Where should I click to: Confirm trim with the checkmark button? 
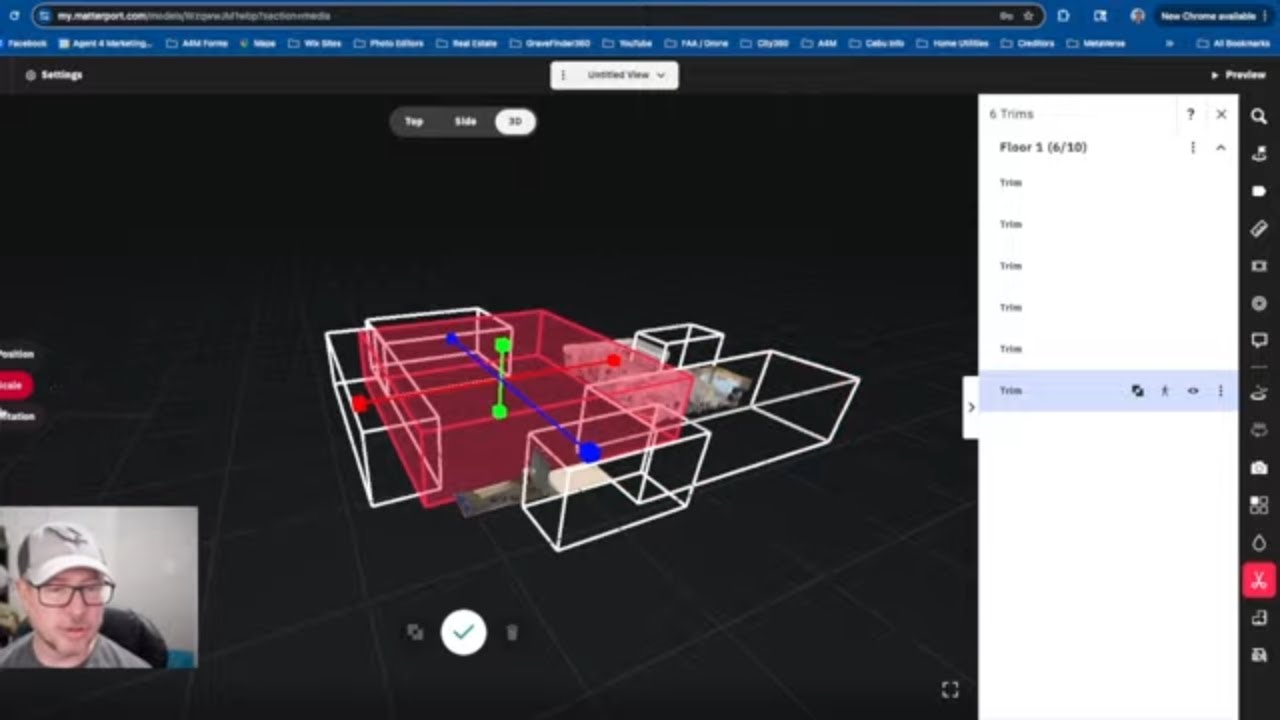(x=463, y=632)
